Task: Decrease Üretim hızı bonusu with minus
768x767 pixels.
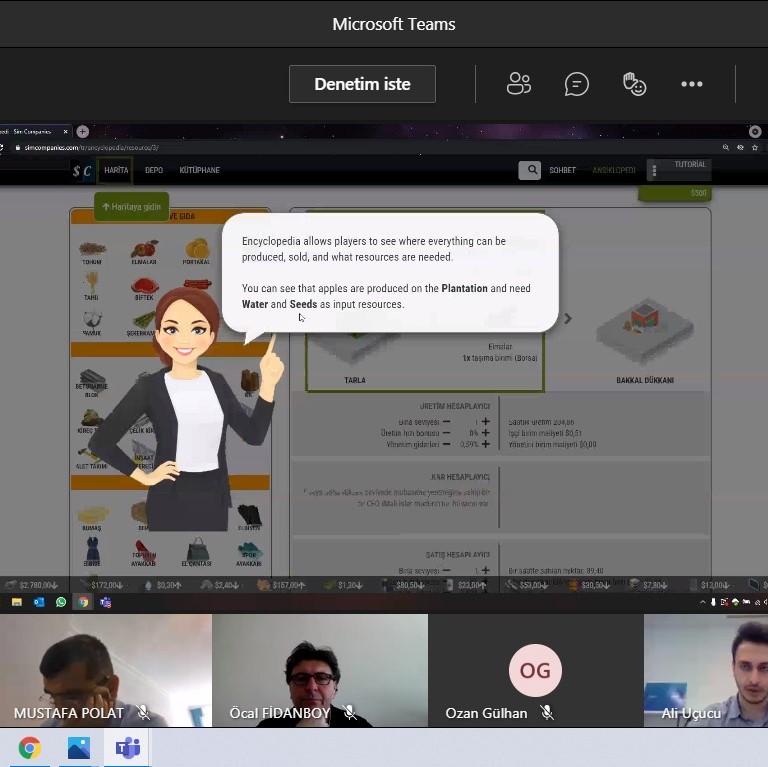Action: click(x=446, y=432)
